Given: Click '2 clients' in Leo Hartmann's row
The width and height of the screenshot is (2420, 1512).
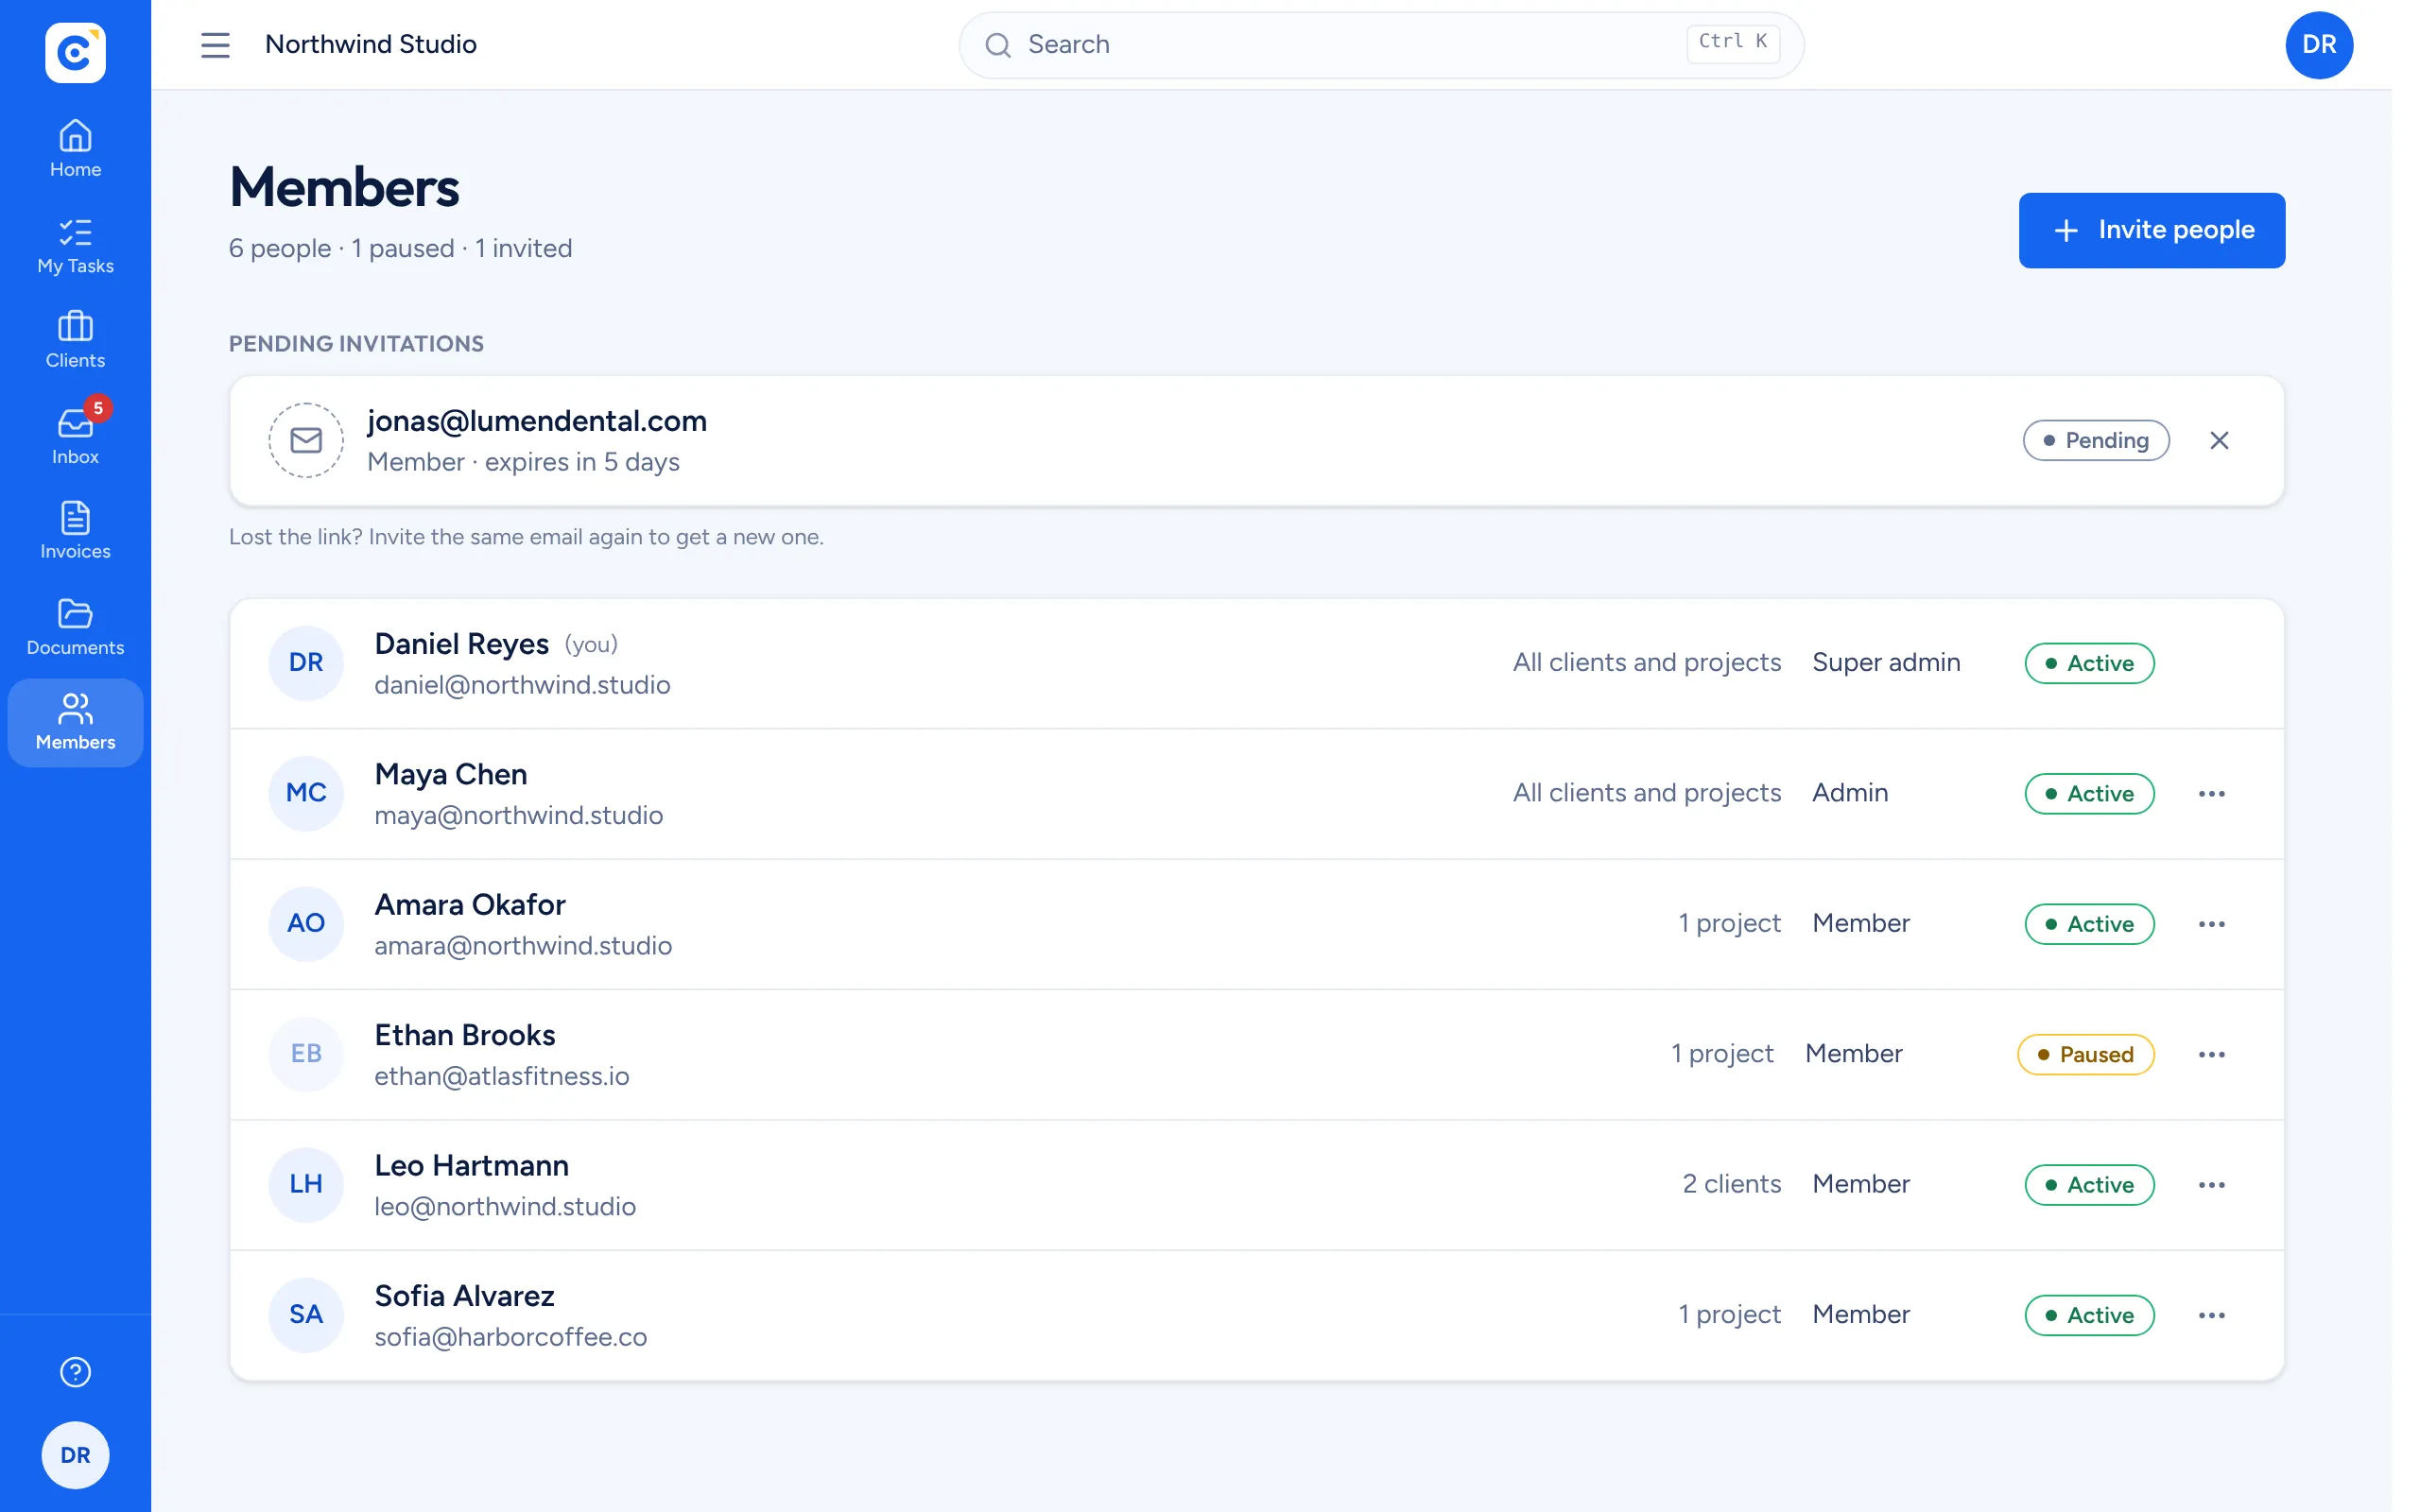Looking at the screenshot, I should [1731, 1184].
